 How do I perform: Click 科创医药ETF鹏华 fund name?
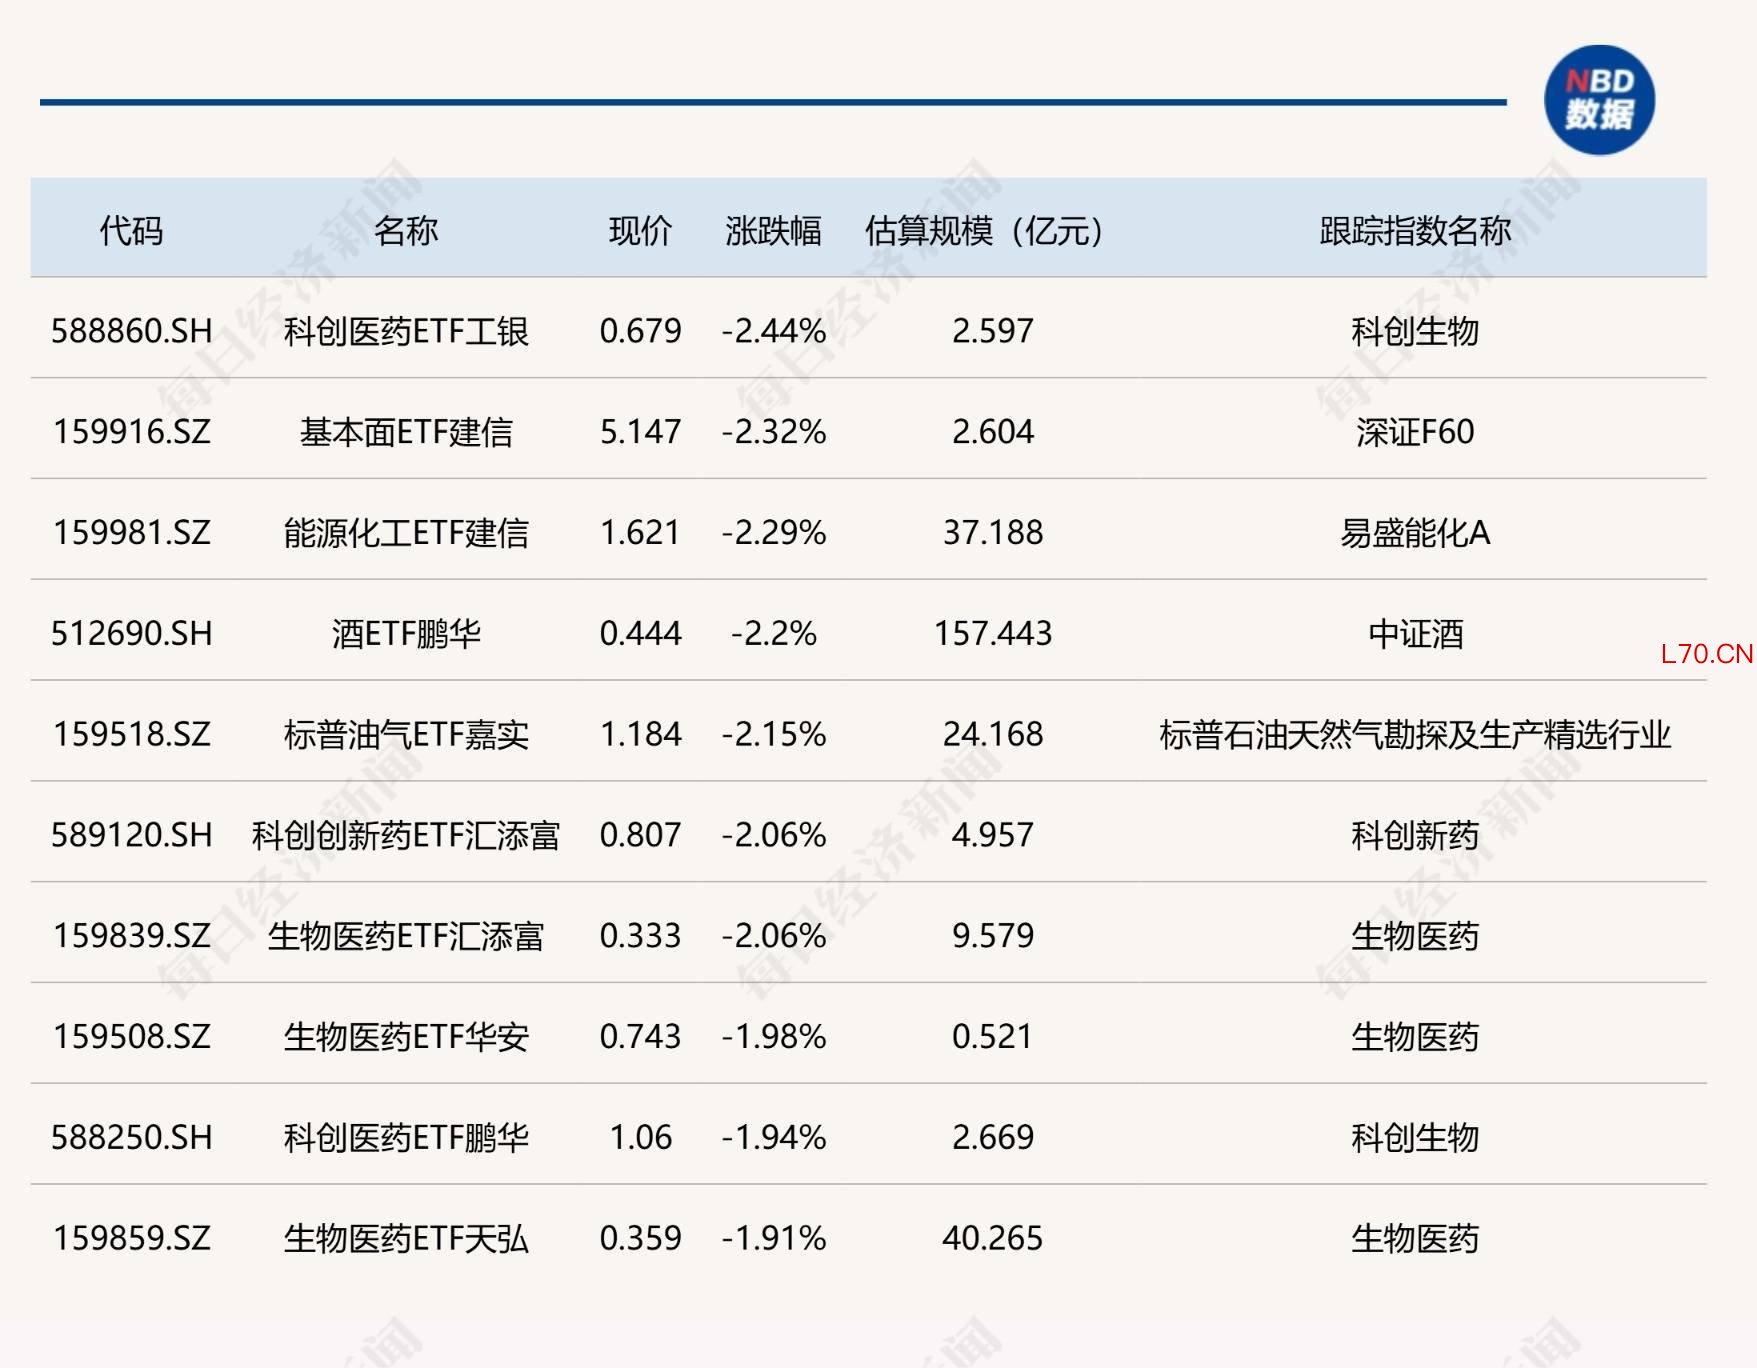coord(406,1138)
